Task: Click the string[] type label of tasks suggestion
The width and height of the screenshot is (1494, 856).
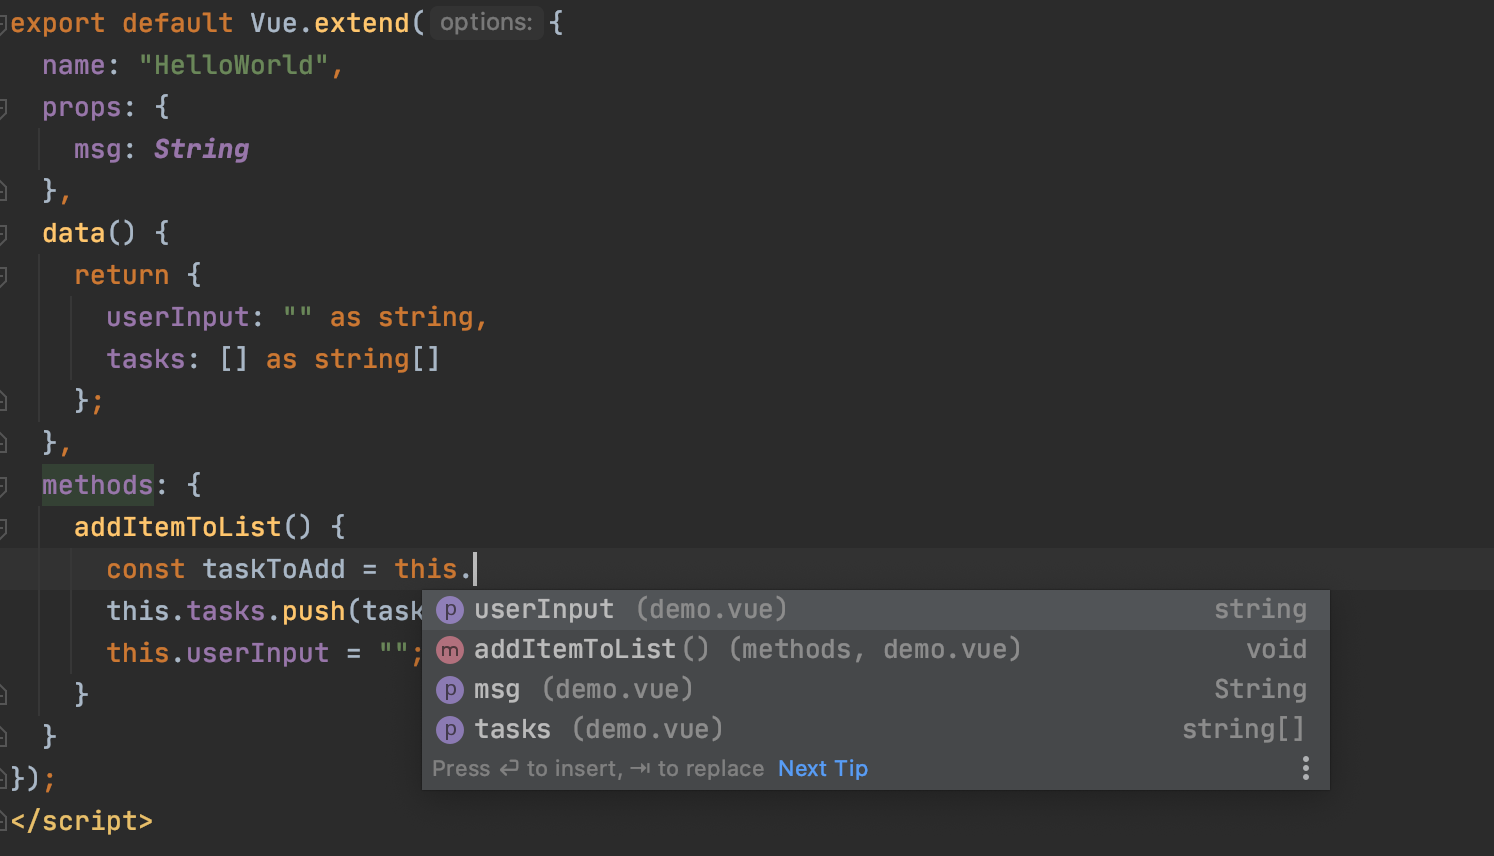Action: (x=1244, y=729)
